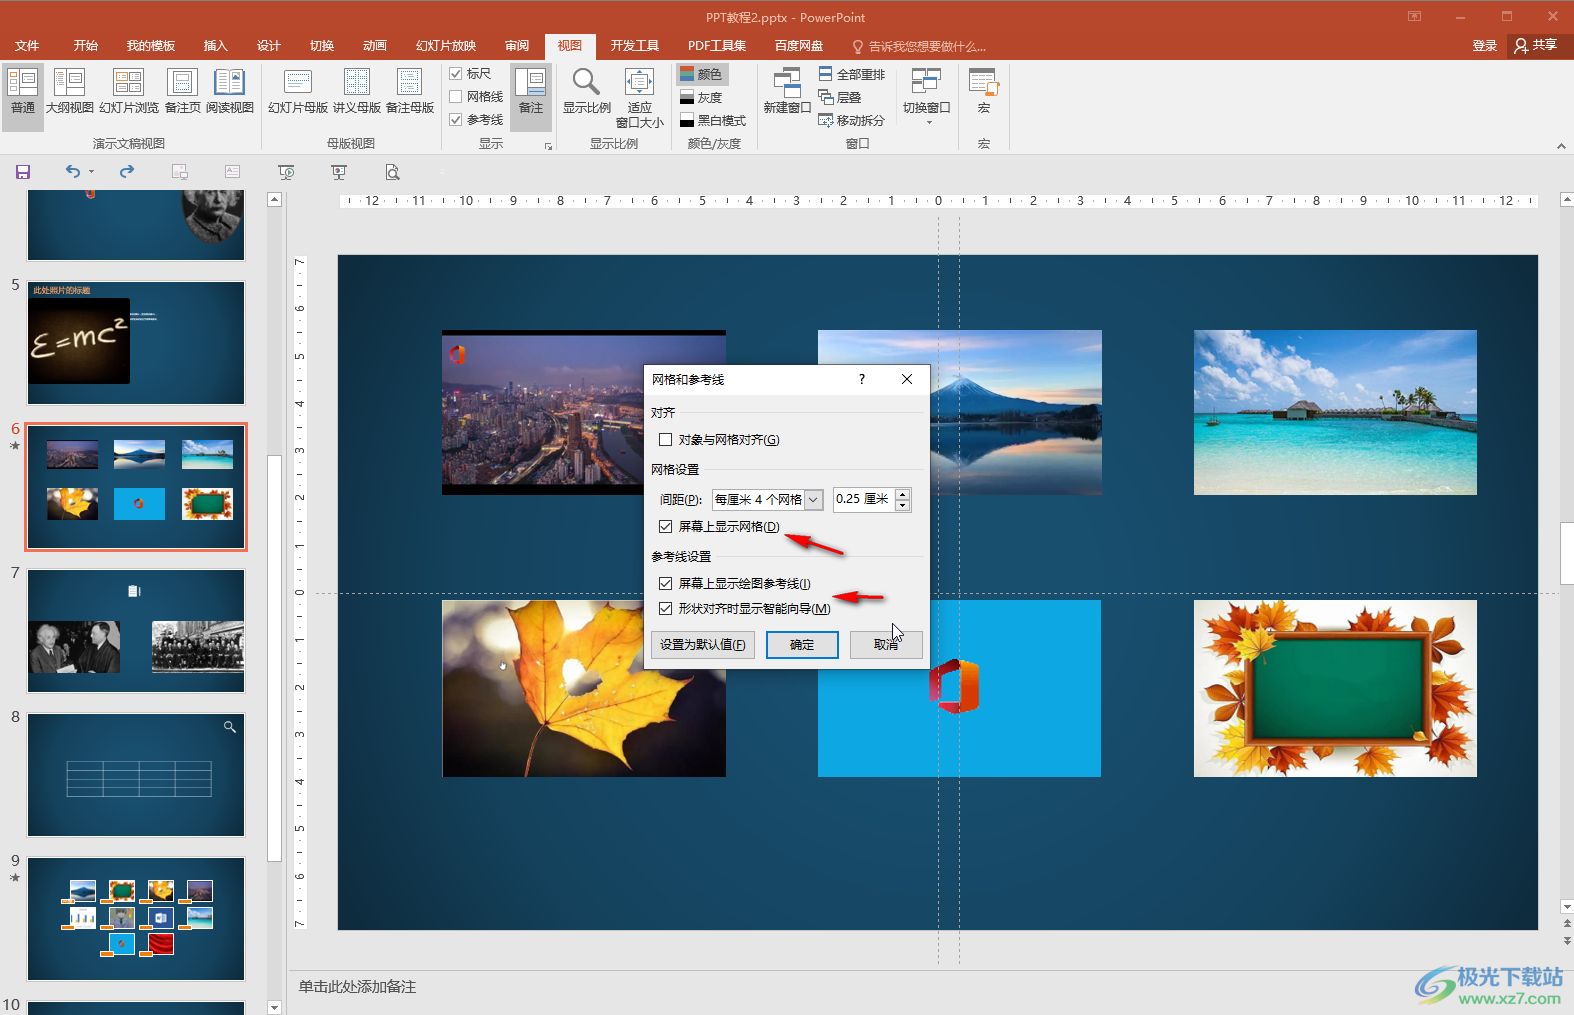Select Color (颜色) mode
The image size is (1574, 1015).
pyautogui.click(x=701, y=74)
